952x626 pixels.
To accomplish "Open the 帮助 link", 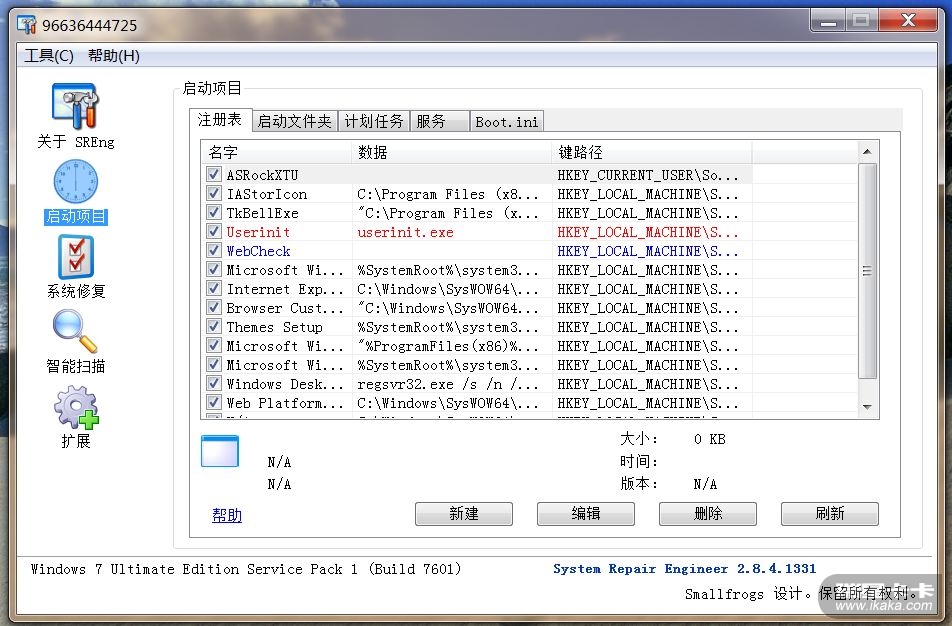I will 227,515.
